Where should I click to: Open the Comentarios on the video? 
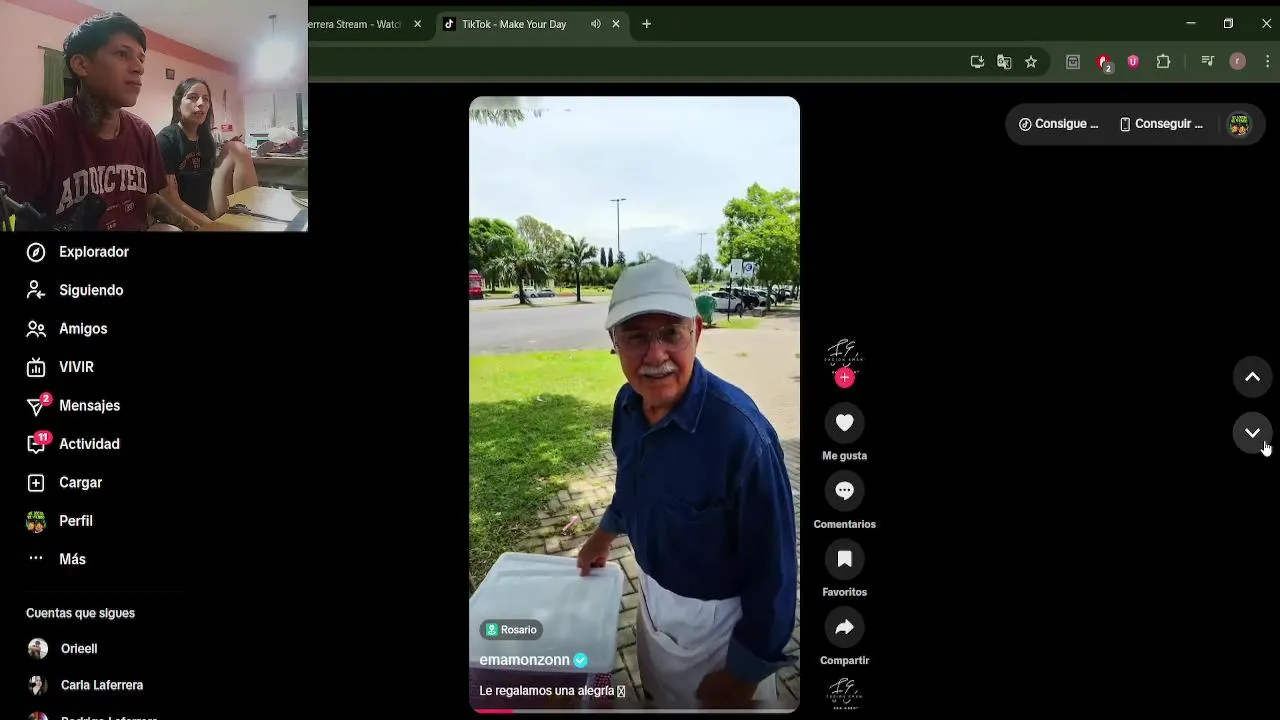click(x=844, y=491)
